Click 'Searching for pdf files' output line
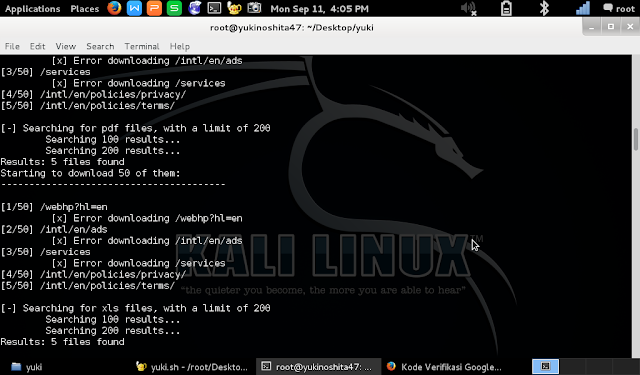This screenshot has width=640, height=375. click(x=136, y=128)
